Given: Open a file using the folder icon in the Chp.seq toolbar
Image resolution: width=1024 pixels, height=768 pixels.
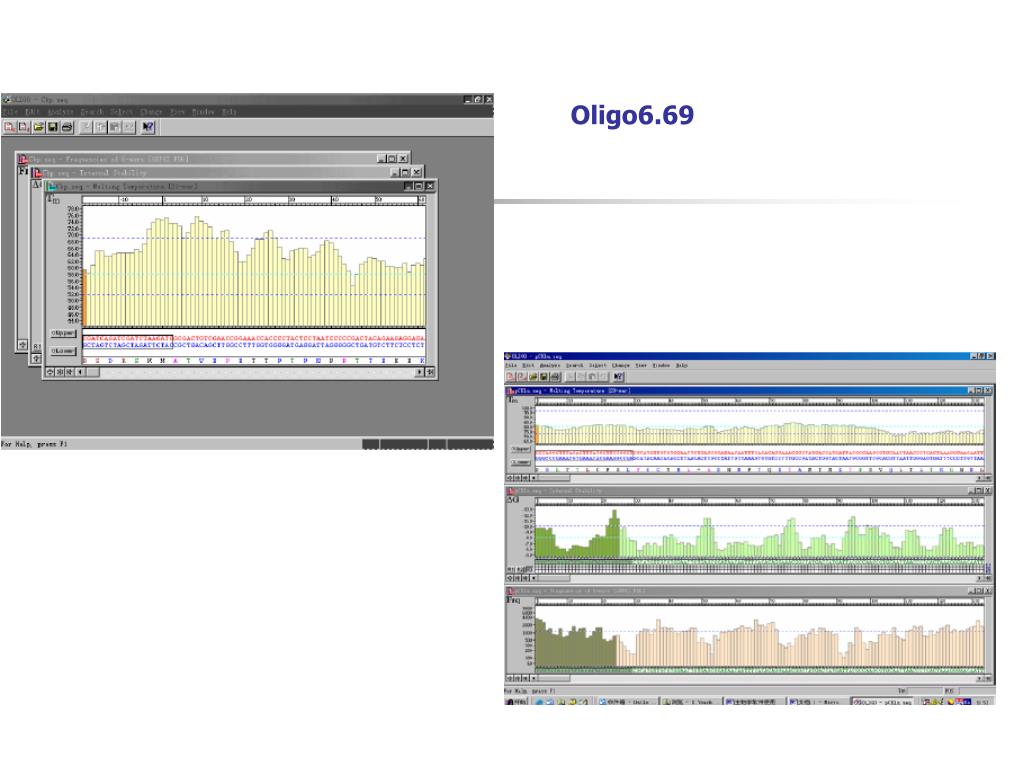Looking at the screenshot, I should (39, 127).
